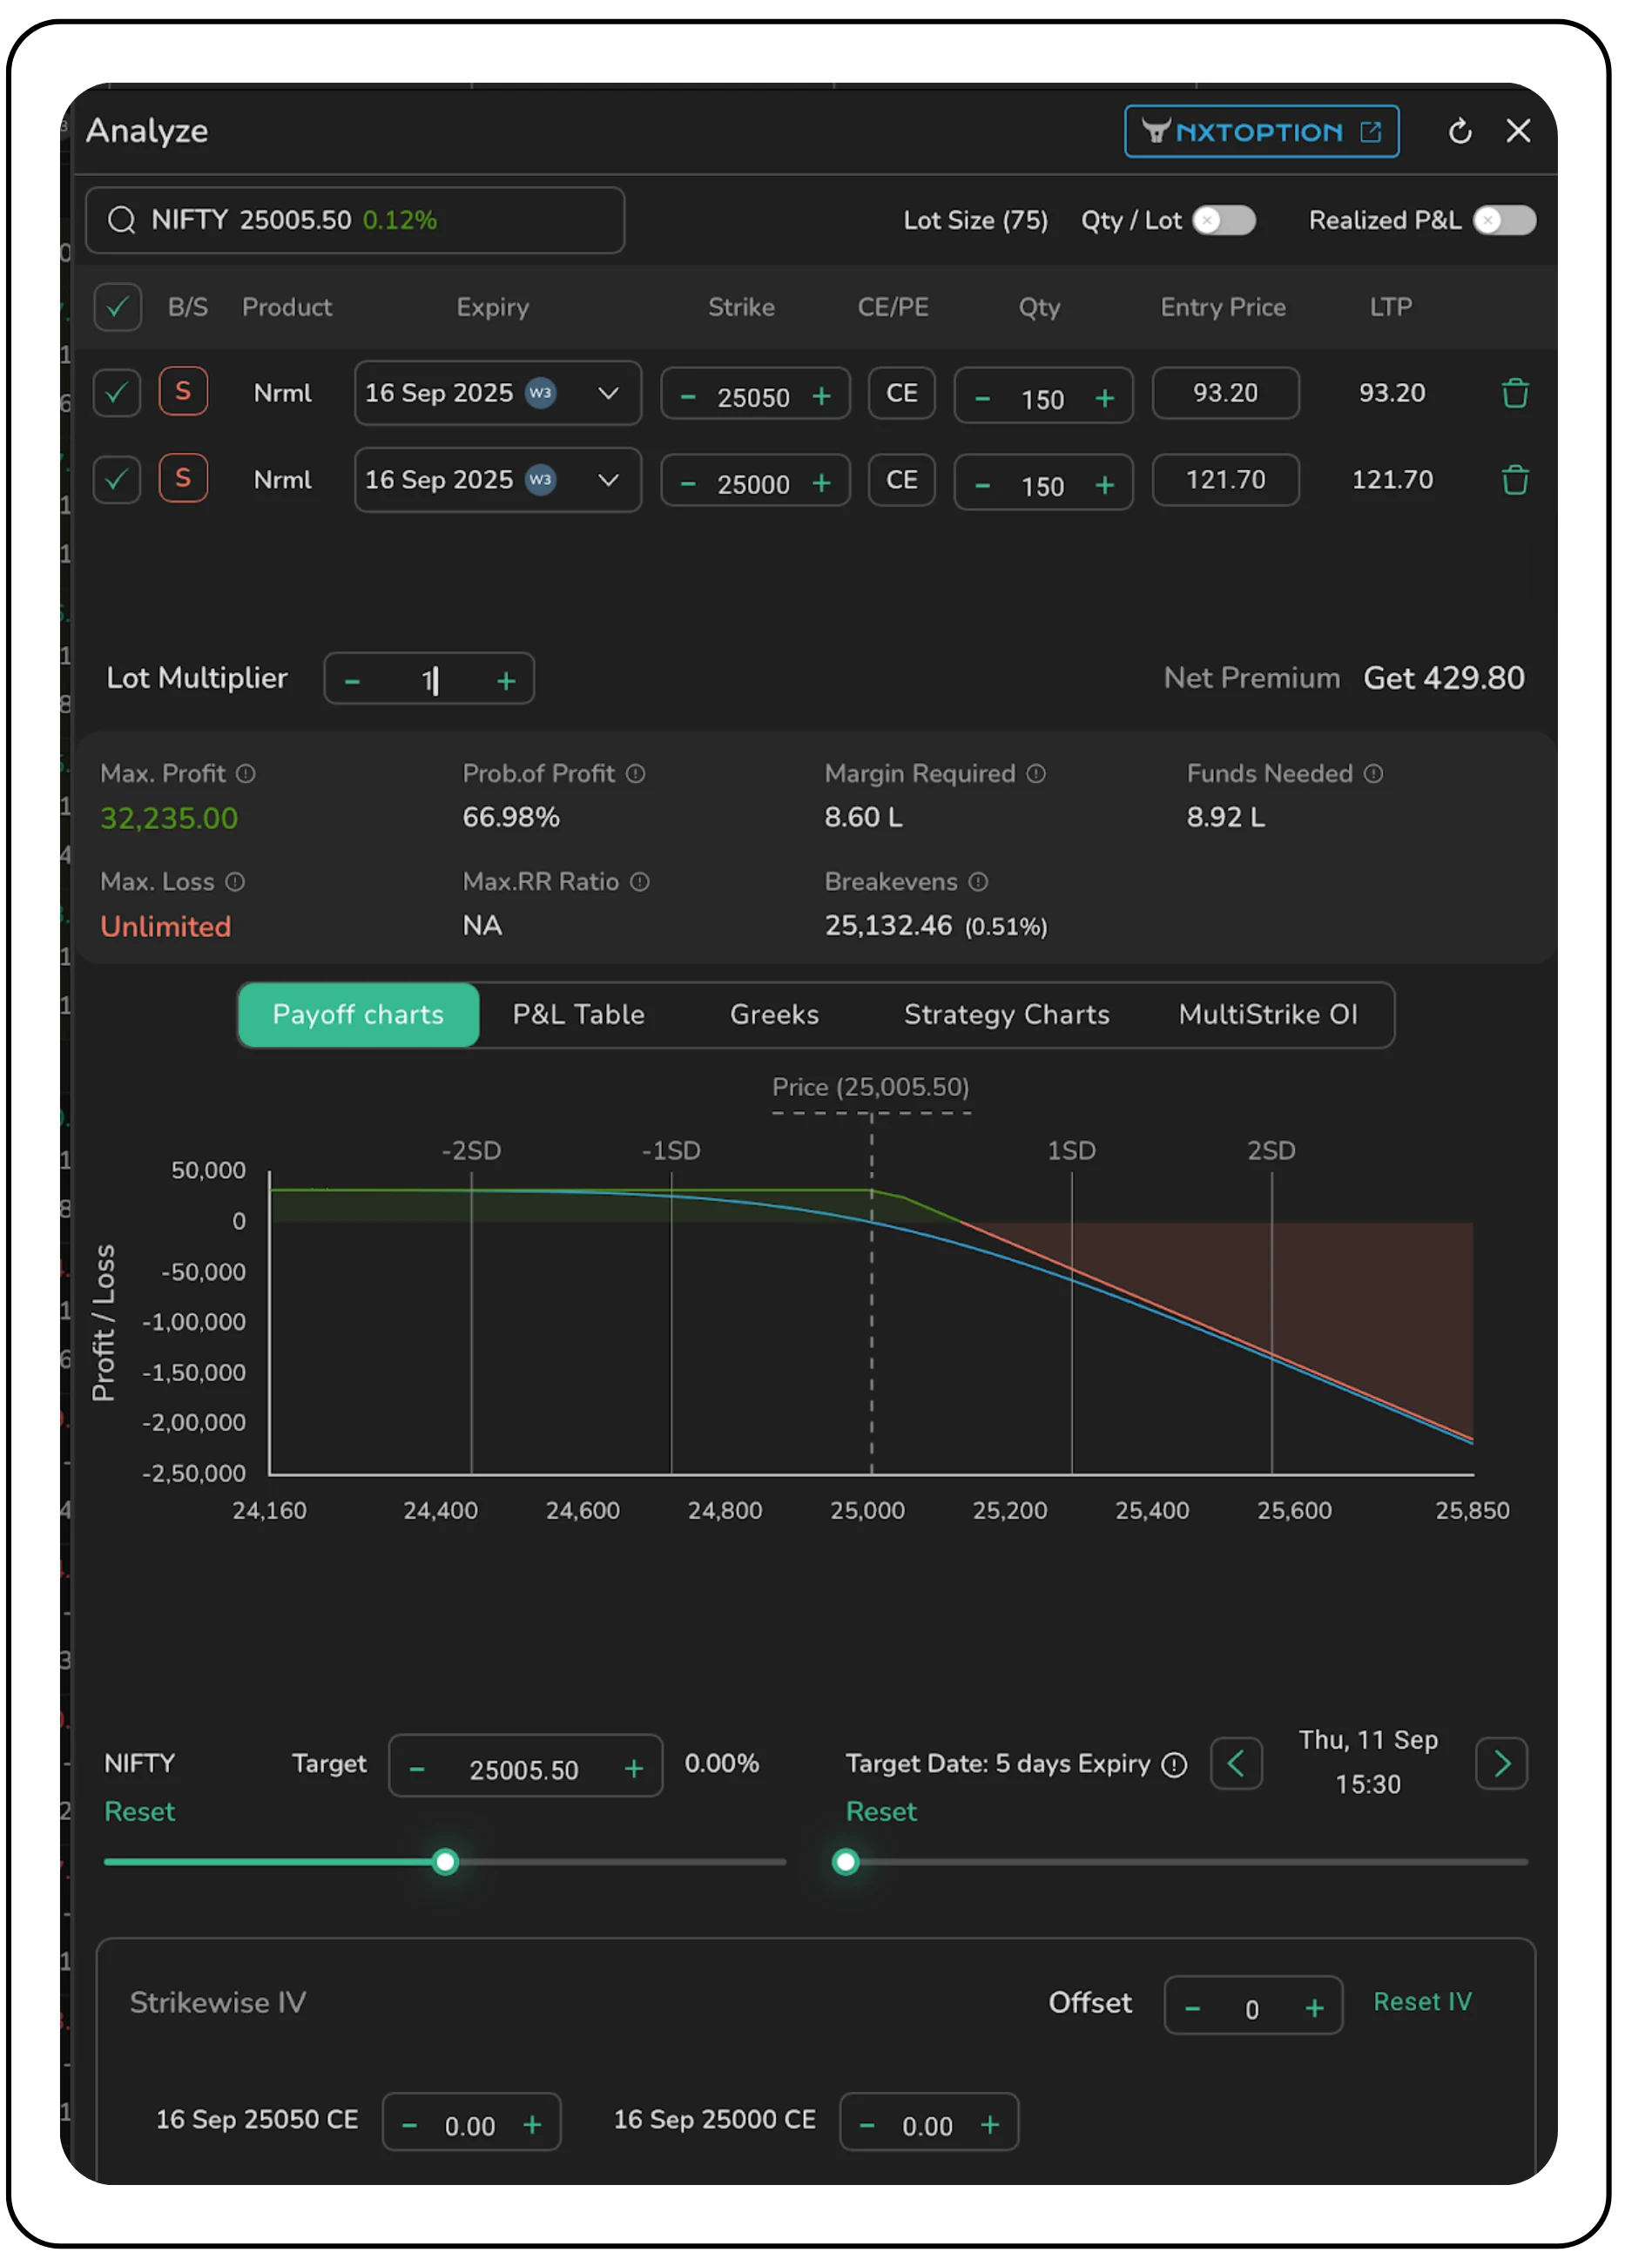Click the refresh icon in Analyze header
Screen dimensions: 1652x2259
click(x=1459, y=131)
